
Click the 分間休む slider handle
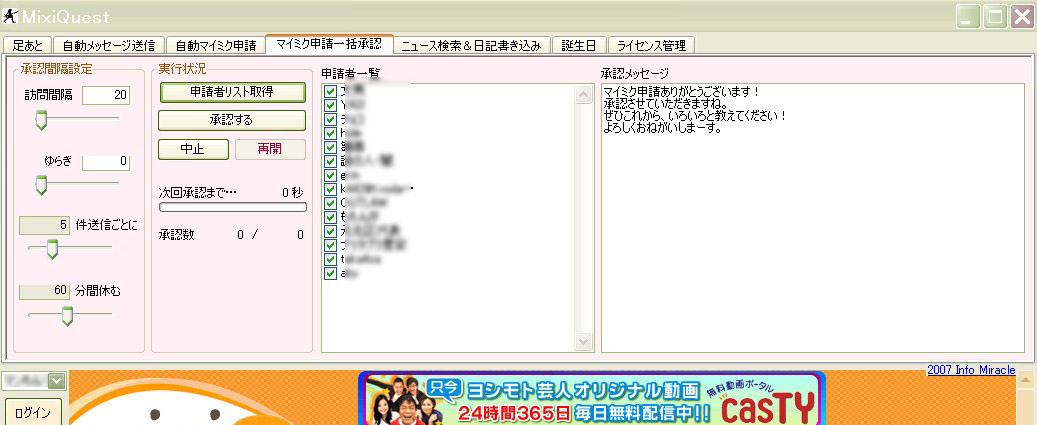pyautogui.click(x=67, y=316)
